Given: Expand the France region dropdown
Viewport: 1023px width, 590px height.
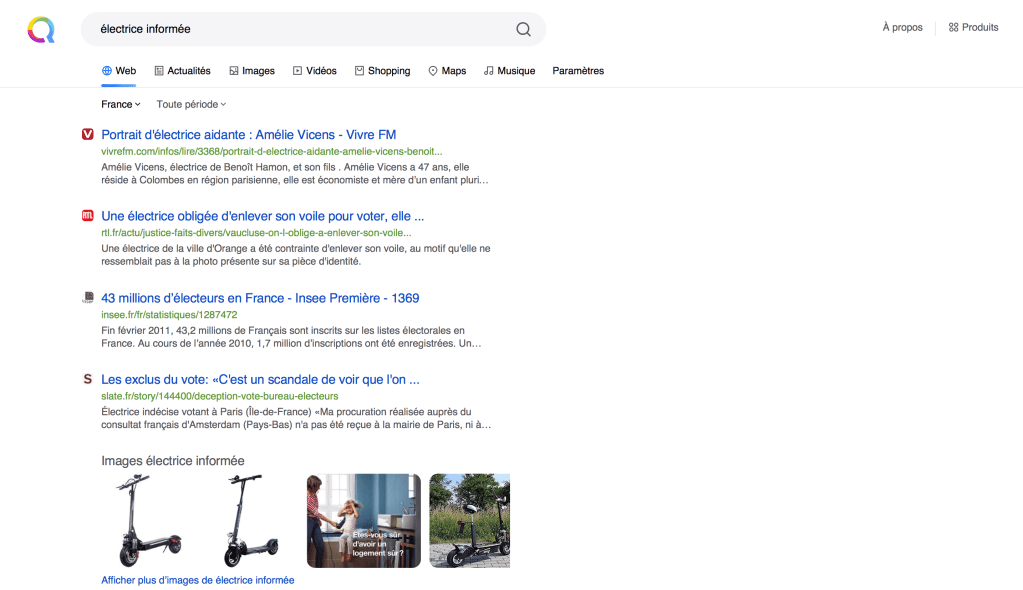Looking at the screenshot, I should (x=120, y=104).
